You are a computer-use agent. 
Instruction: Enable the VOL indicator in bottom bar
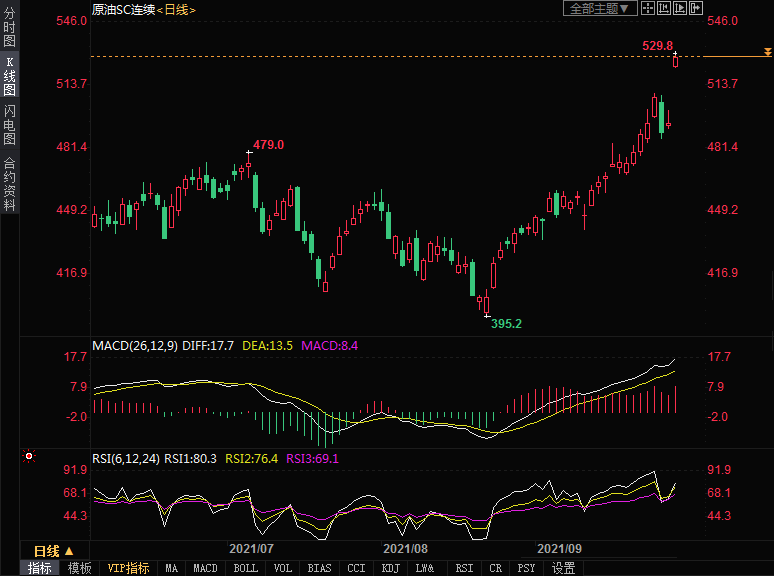click(283, 568)
